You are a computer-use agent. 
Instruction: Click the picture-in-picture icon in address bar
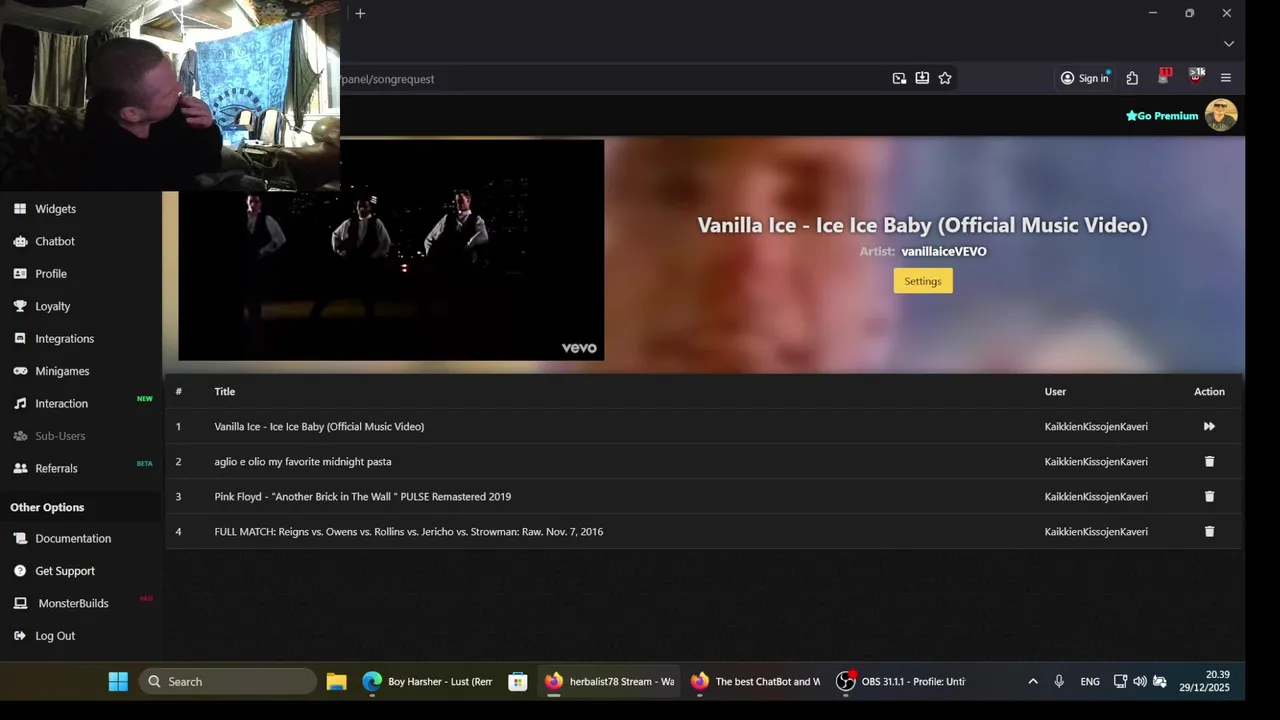tap(899, 78)
